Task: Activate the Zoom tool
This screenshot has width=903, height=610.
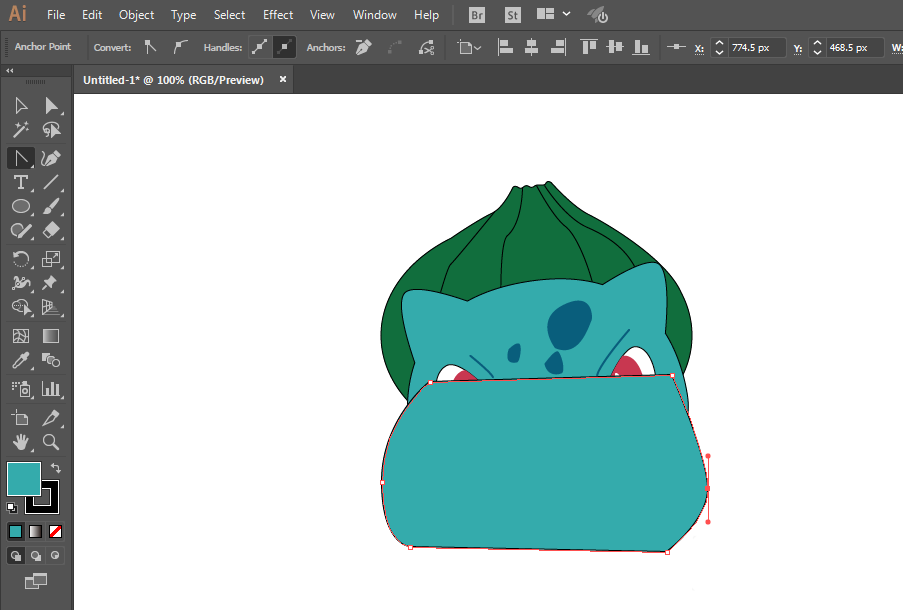Action: click(x=51, y=441)
